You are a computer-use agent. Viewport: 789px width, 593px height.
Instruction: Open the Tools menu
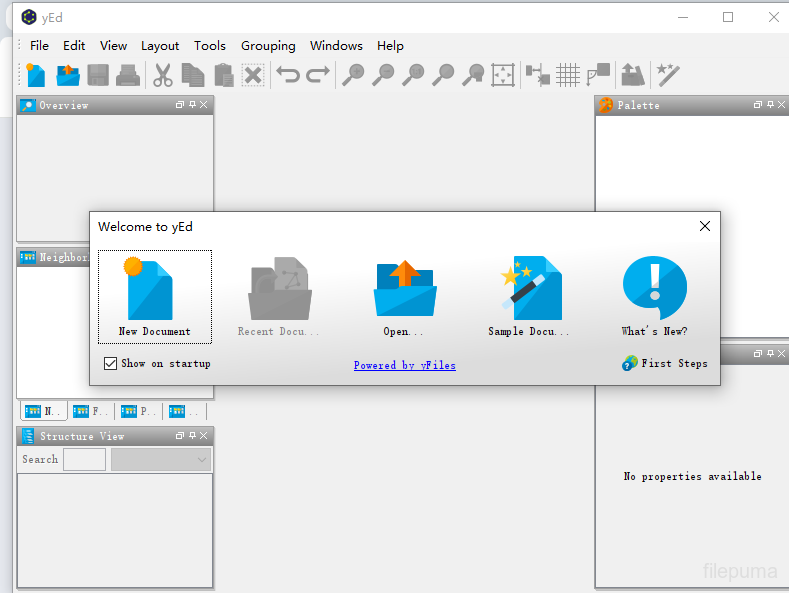tap(210, 46)
